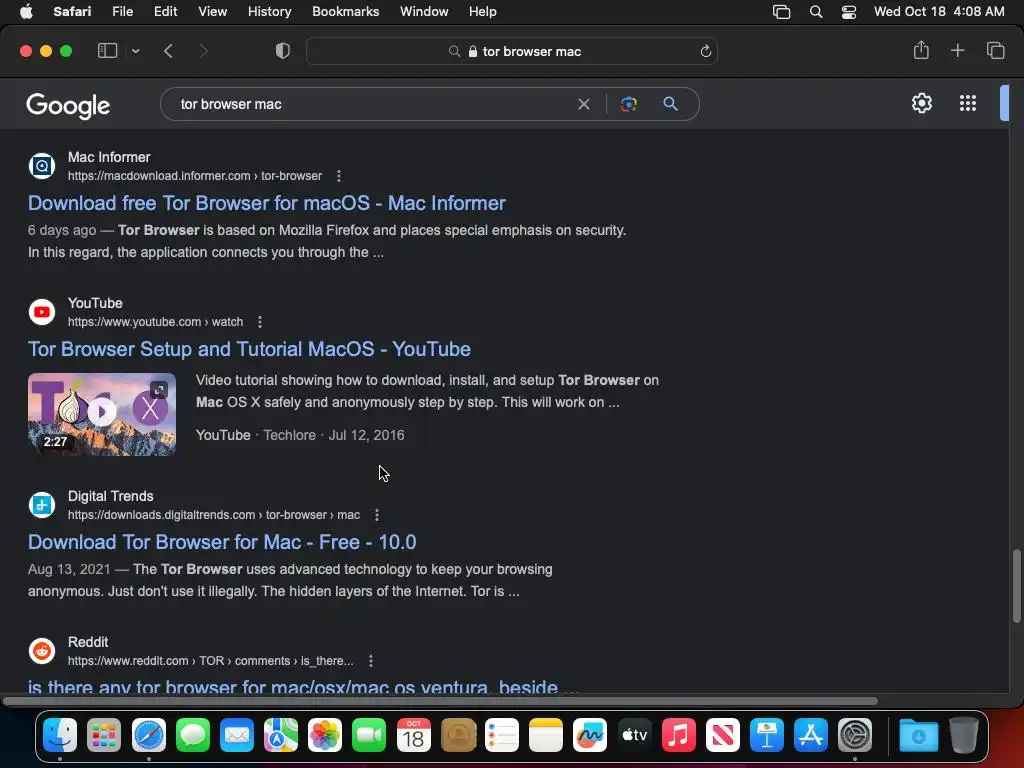Open Download free Tor Browser Mac Informer link

[266, 203]
